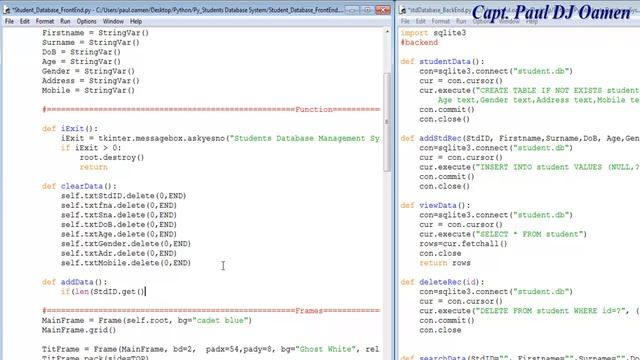Click 'self.txtSna.delete(0,END)' line

pyautogui.click(x=119, y=215)
